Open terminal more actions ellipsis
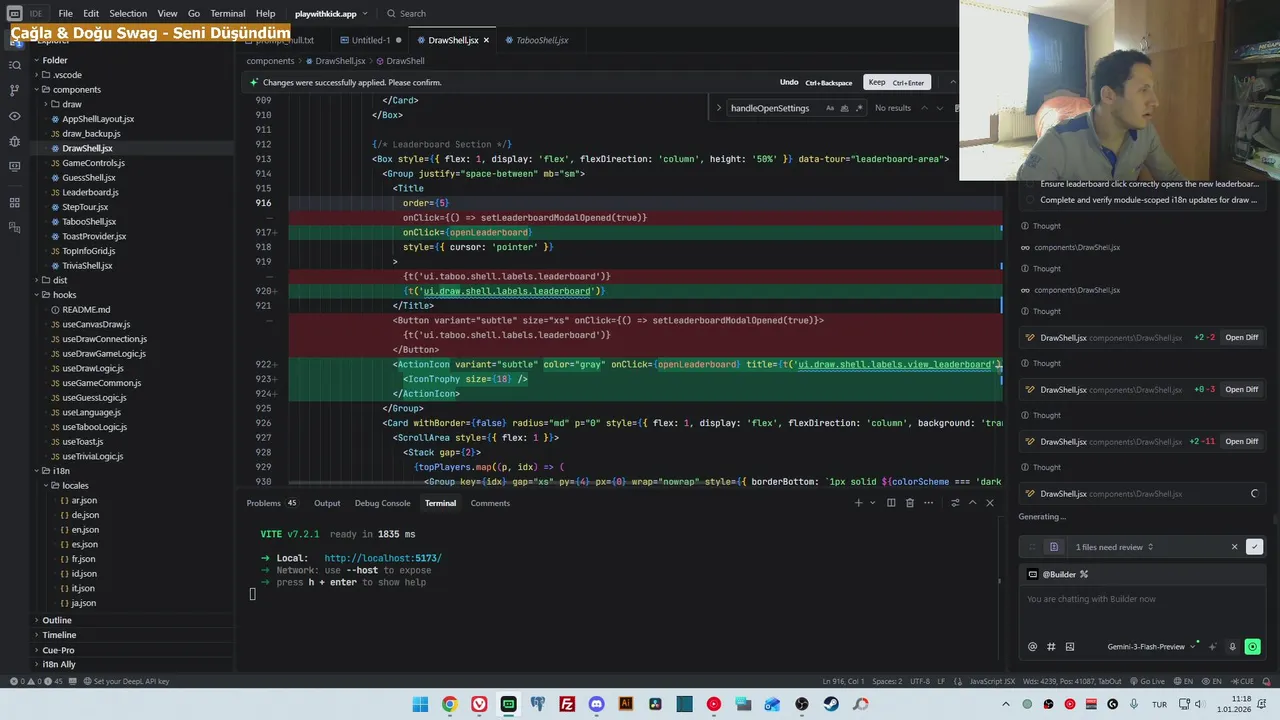1280x720 pixels. 929,503
